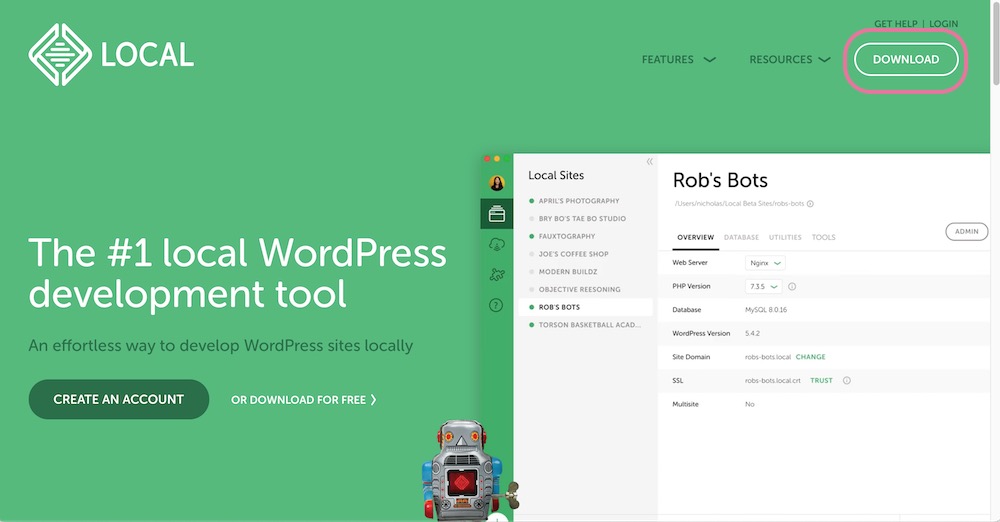
Task: Select Bry Bo's Tae Bo Studio site
Action: [582, 219]
